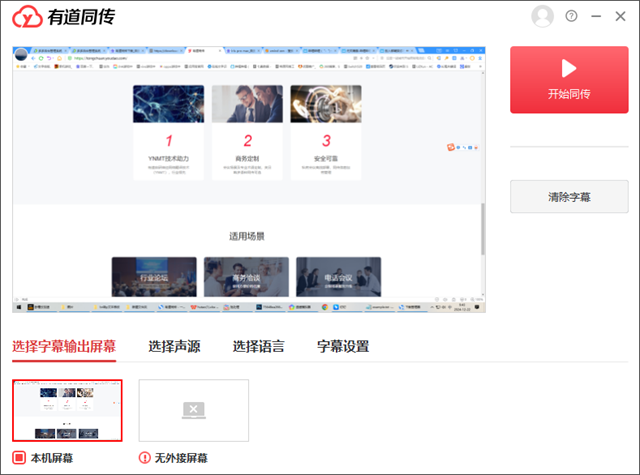Click the 商务洽谈 scene image in preview
The image size is (640, 475).
[246, 277]
